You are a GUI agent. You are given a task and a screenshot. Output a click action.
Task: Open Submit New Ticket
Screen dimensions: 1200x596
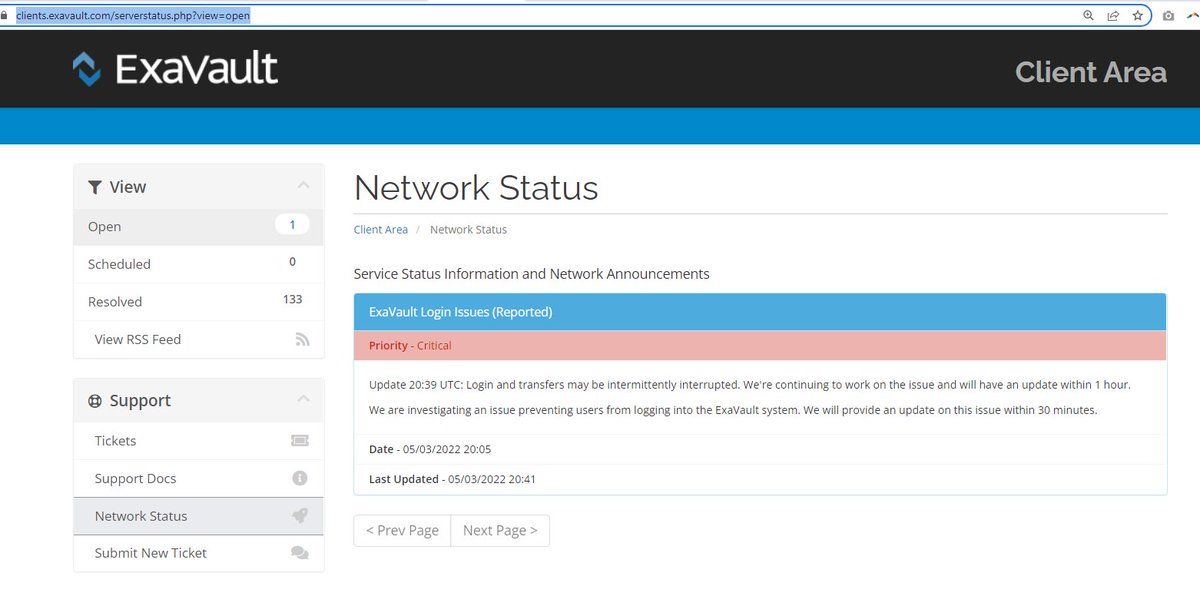click(x=199, y=553)
